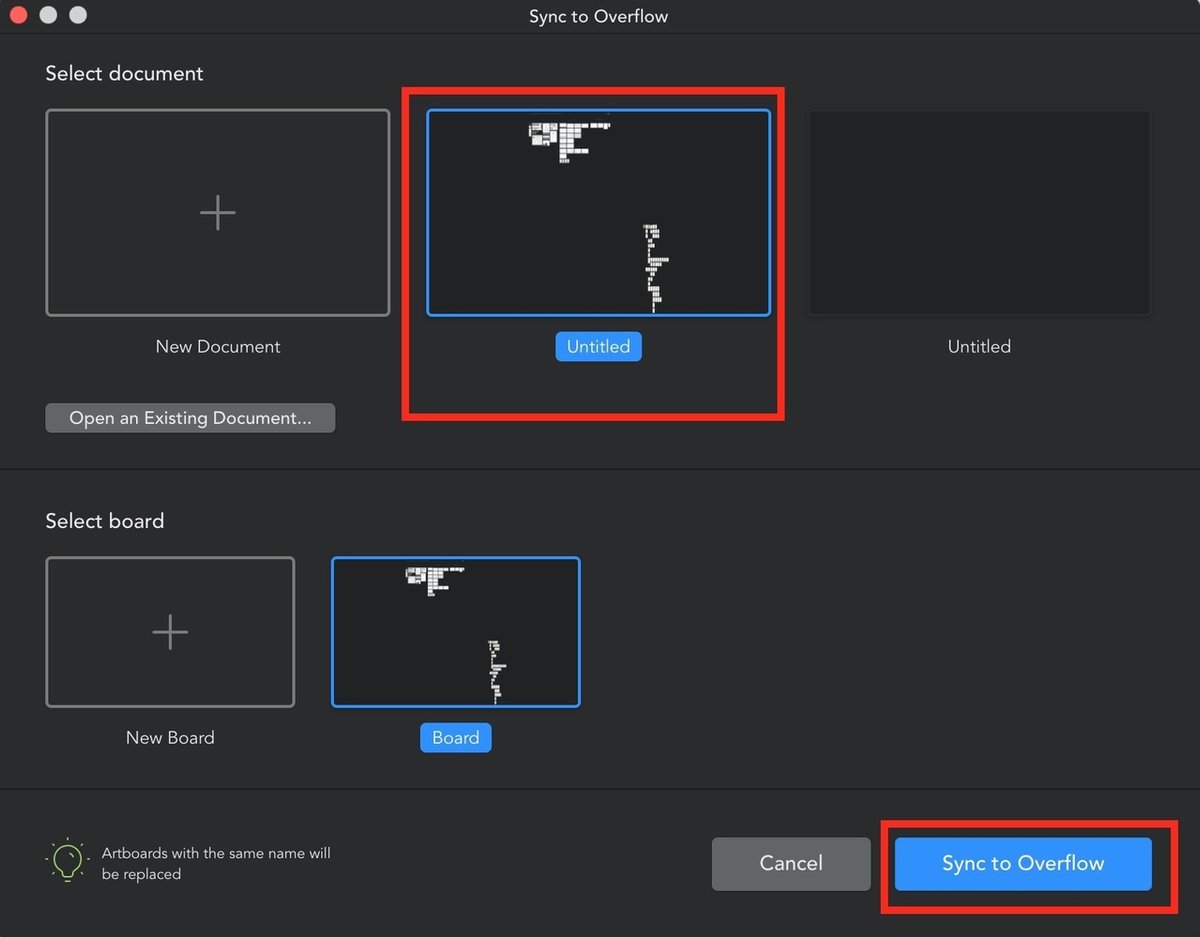Click the New Board plus thumbnail

(x=170, y=632)
